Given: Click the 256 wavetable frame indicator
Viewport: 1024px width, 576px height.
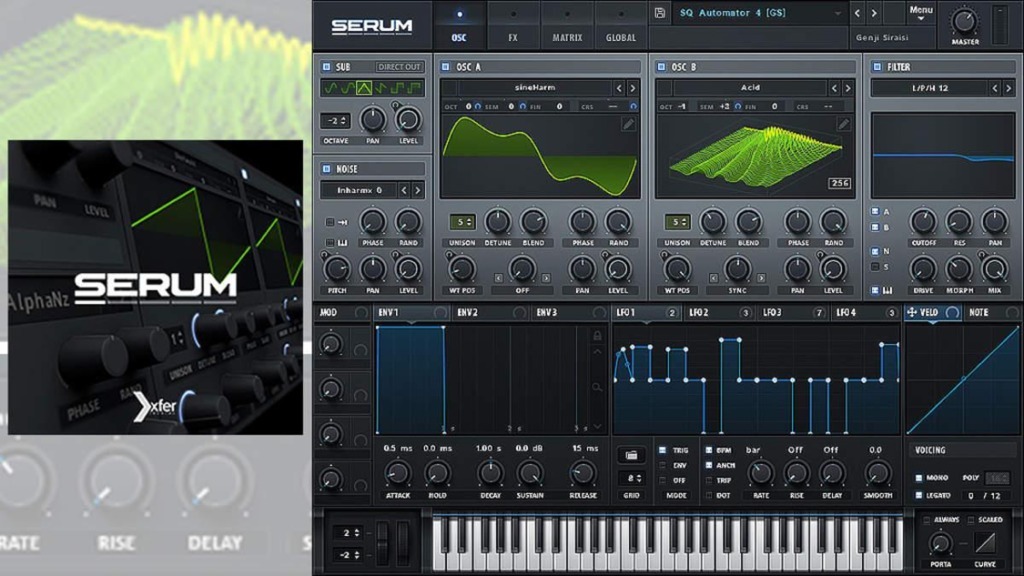Looking at the screenshot, I should 839,183.
